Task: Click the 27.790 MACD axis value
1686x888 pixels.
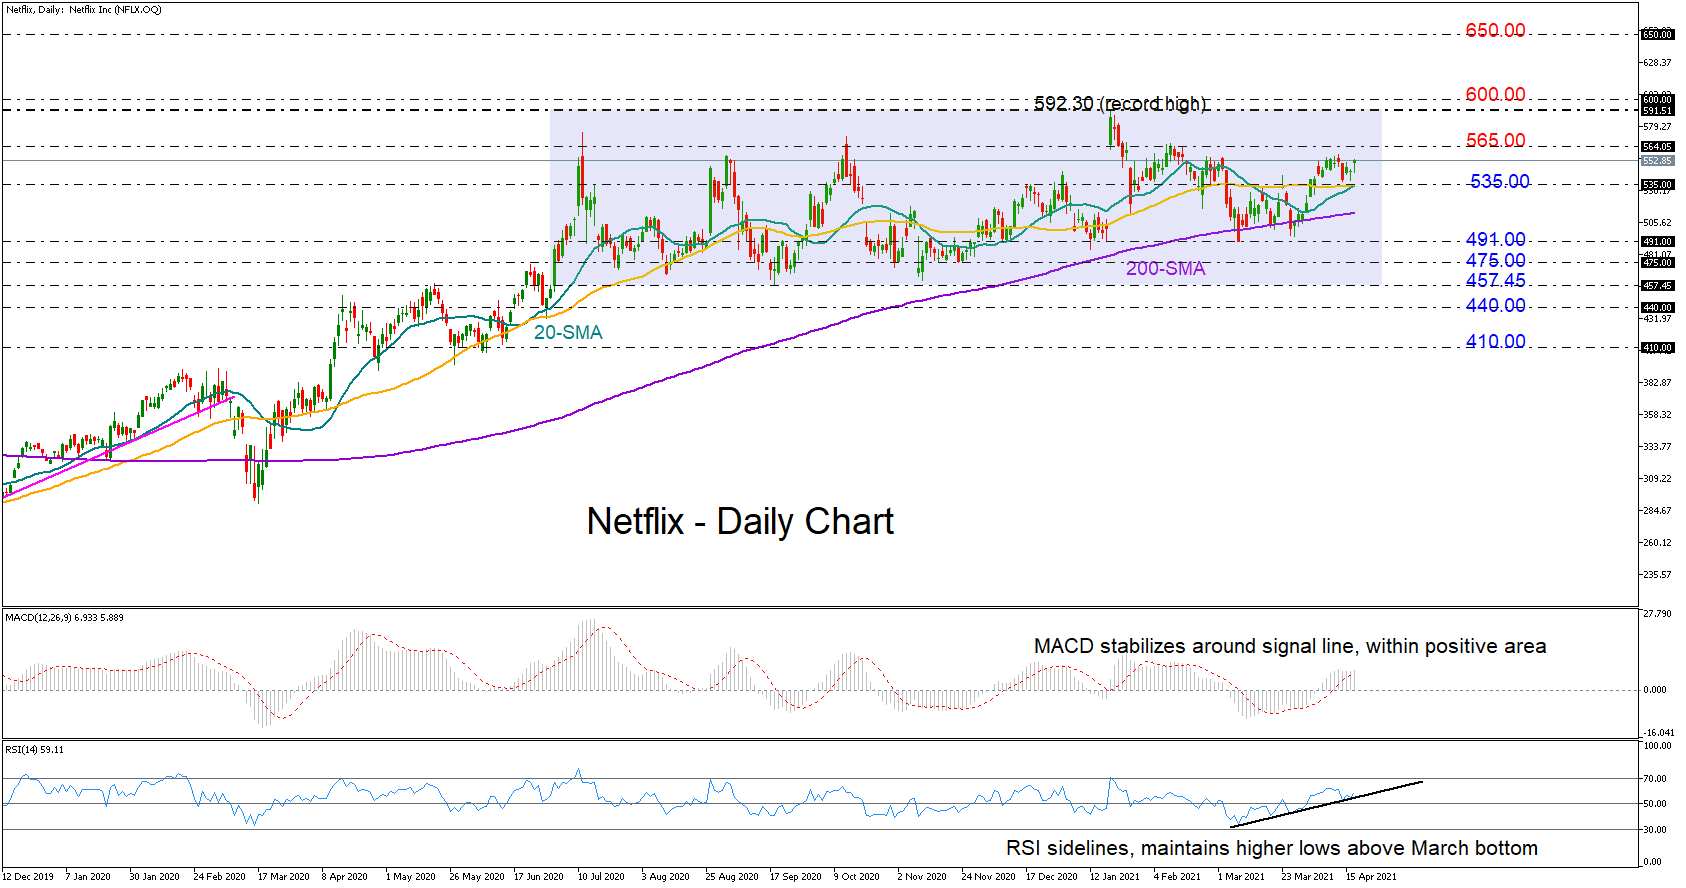Action: coord(1657,614)
